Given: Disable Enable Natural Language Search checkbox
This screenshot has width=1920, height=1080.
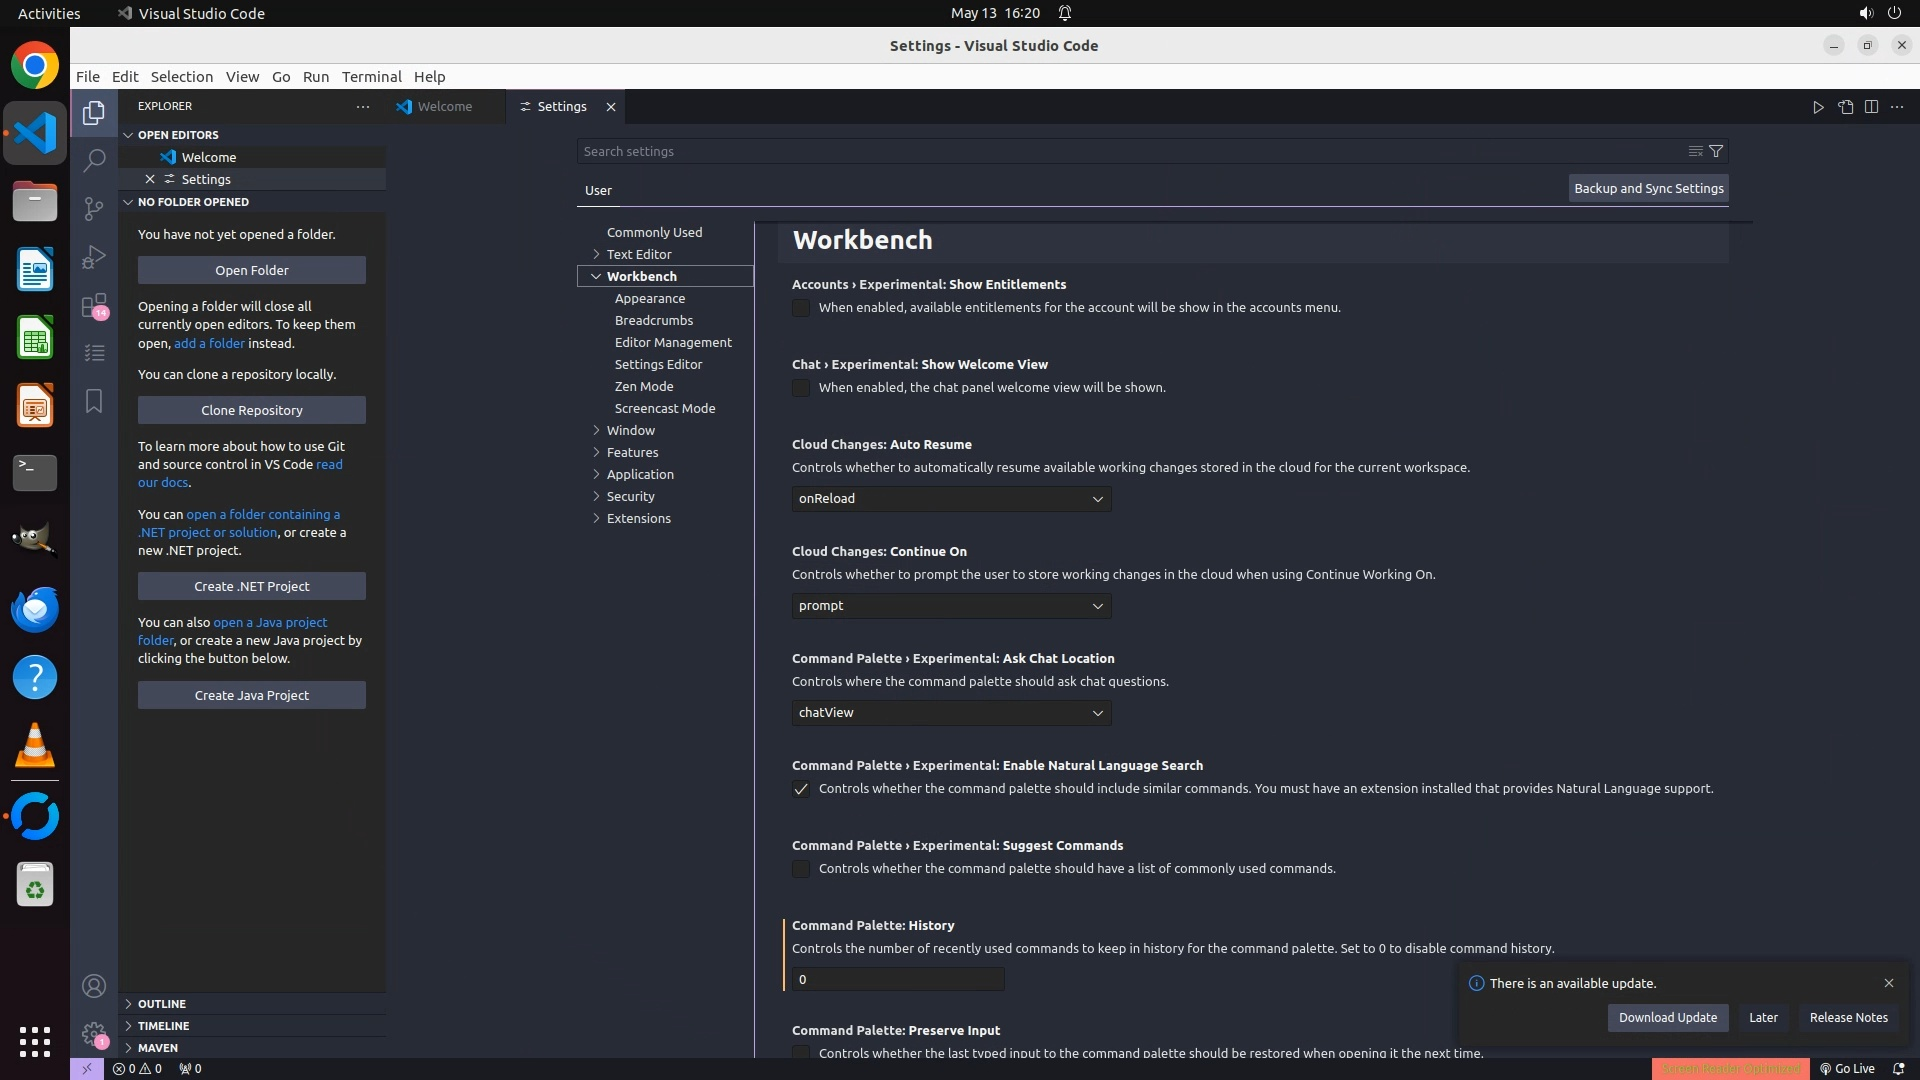Looking at the screenshot, I should (801, 789).
